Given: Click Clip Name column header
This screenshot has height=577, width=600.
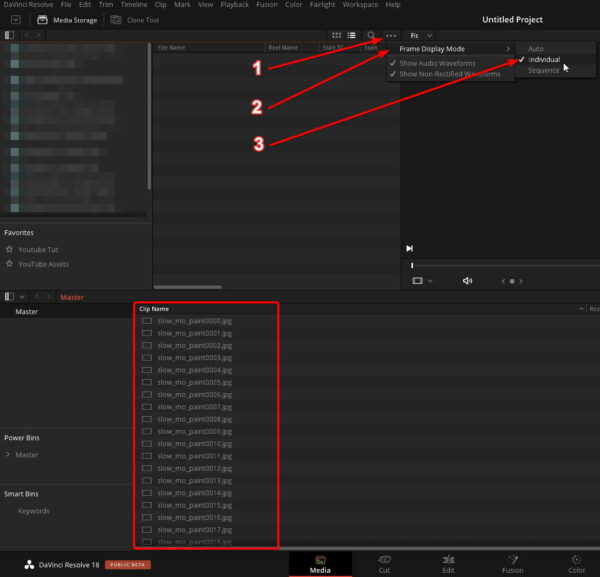Looking at the screenshot, I should [x=154, y=309].
